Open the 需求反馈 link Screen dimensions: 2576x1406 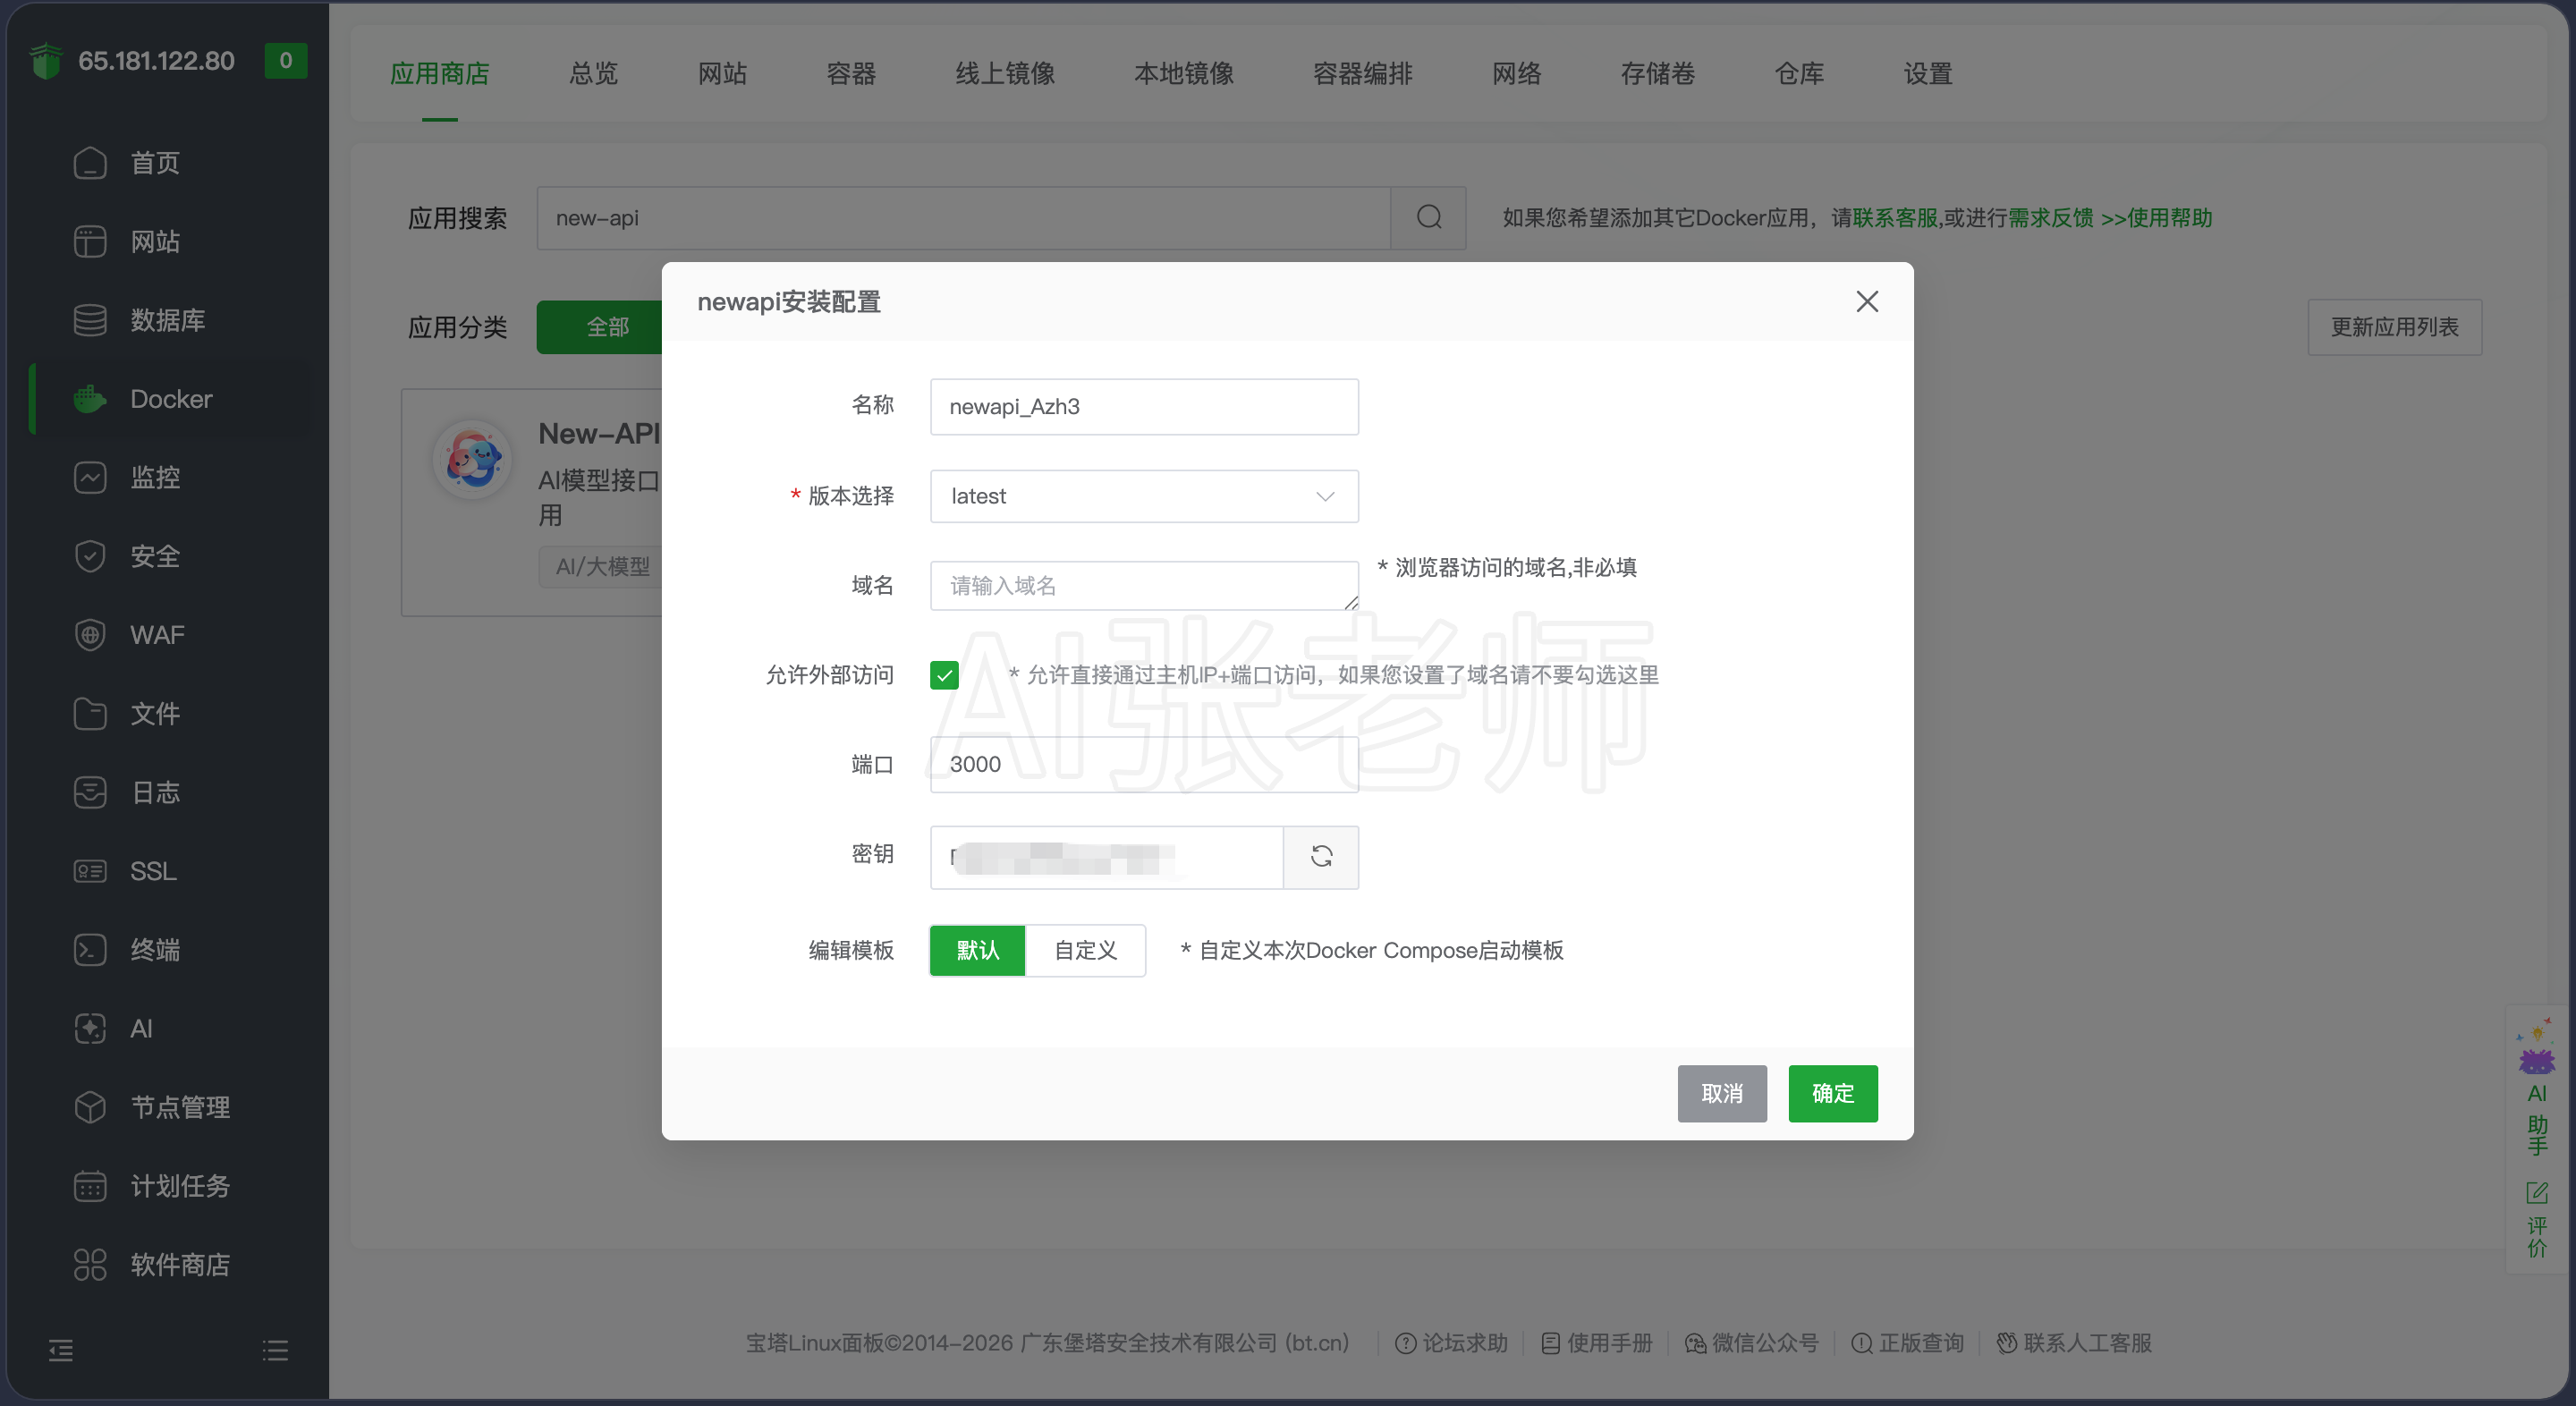[x=2051, y=218]
